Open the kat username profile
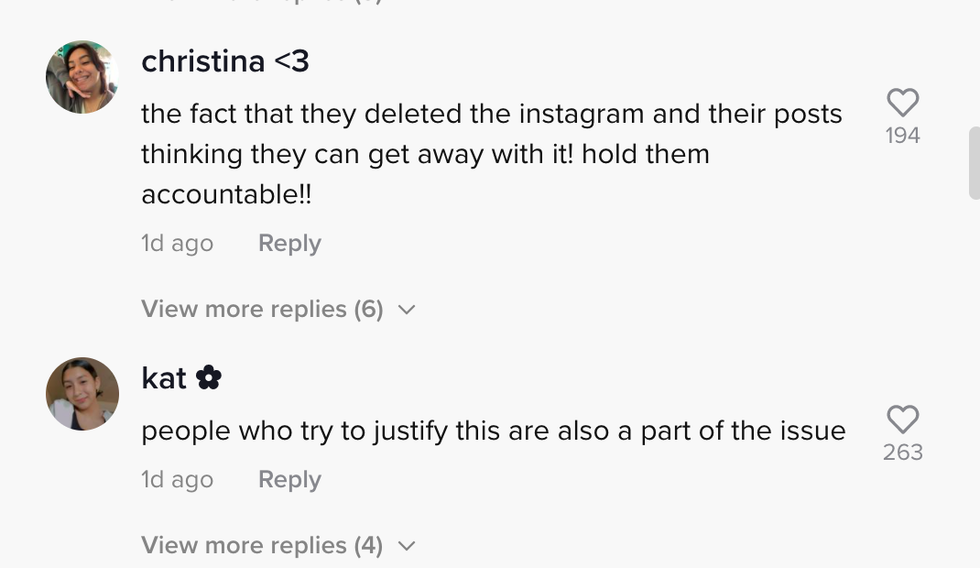Viewport: 980px width, 568px height. (x=164, y=378)
